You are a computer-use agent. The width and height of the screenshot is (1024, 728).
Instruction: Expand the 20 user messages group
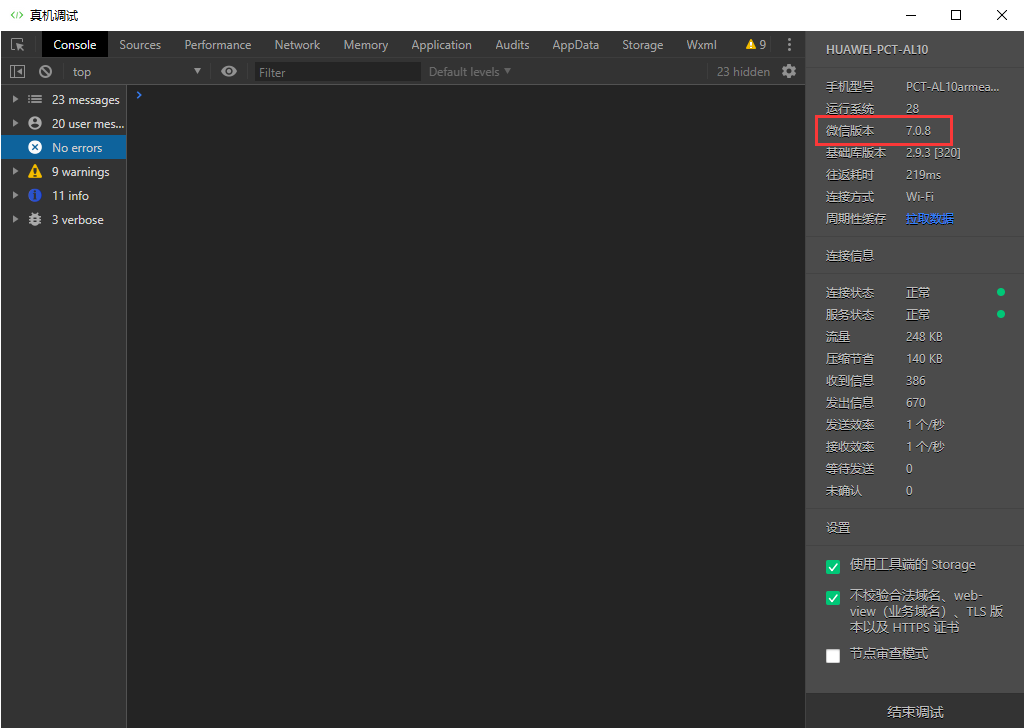tap(16, 123)
